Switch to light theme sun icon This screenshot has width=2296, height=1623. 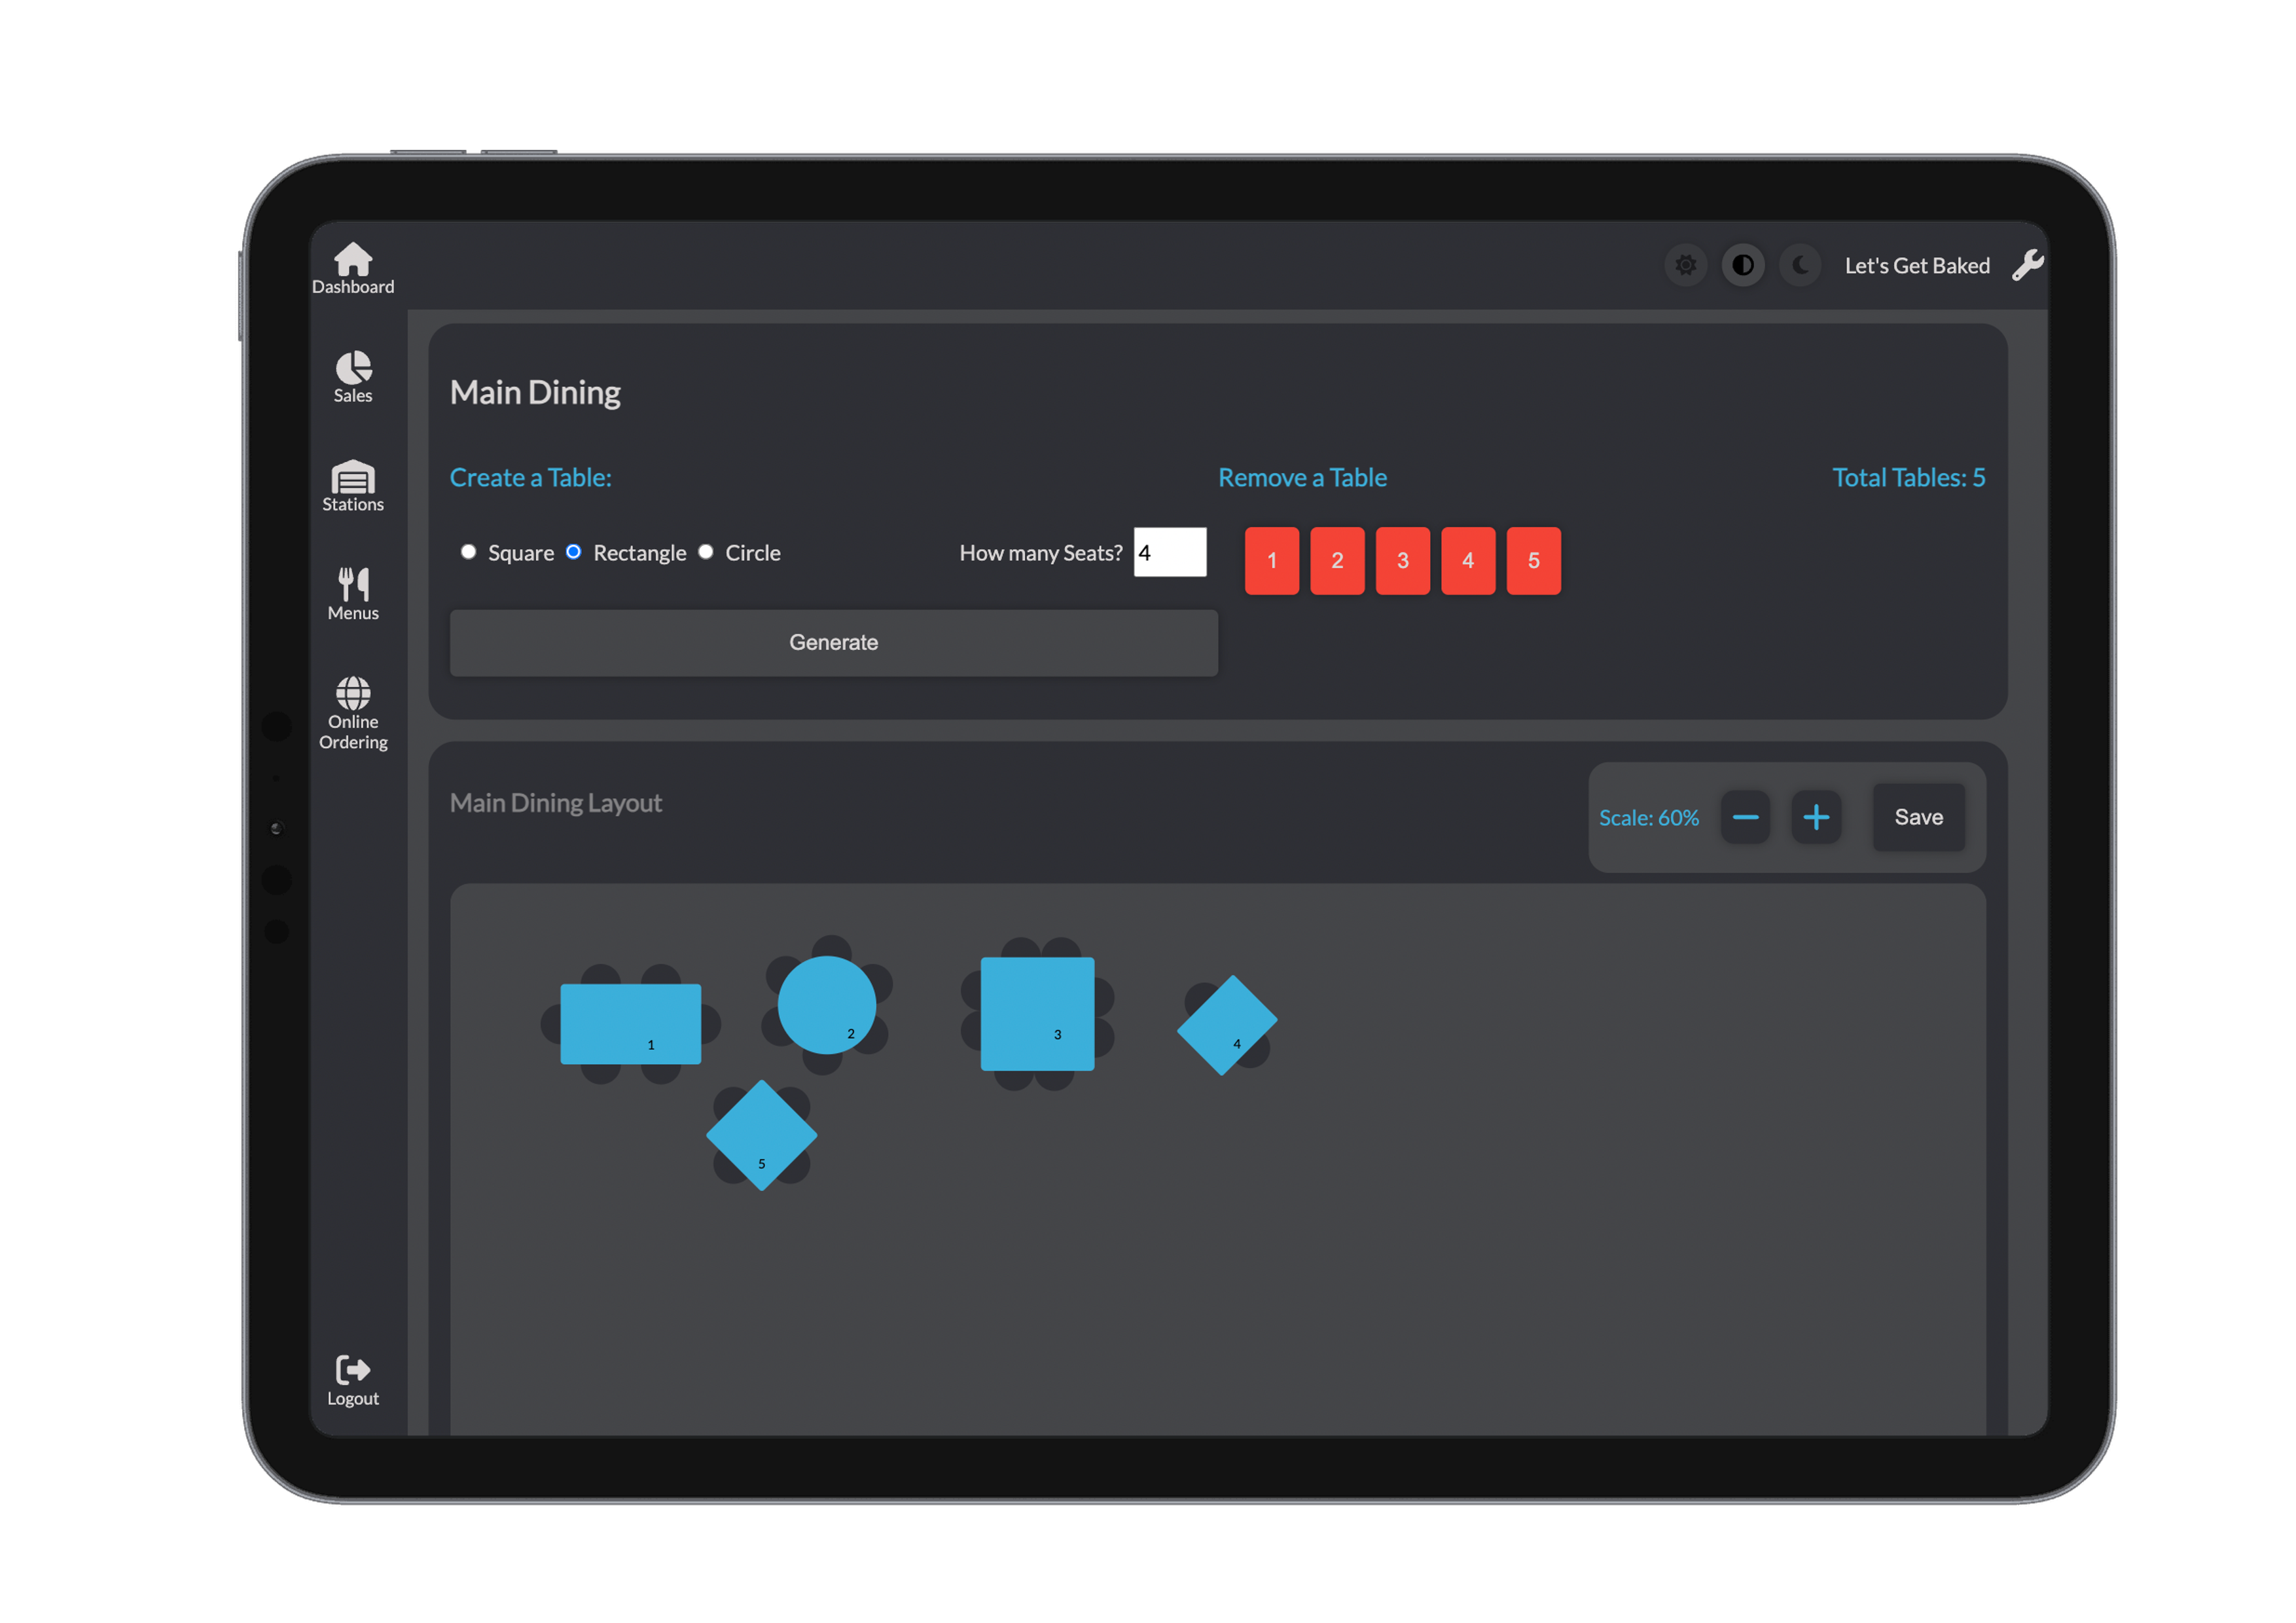tap(1685, 265)
